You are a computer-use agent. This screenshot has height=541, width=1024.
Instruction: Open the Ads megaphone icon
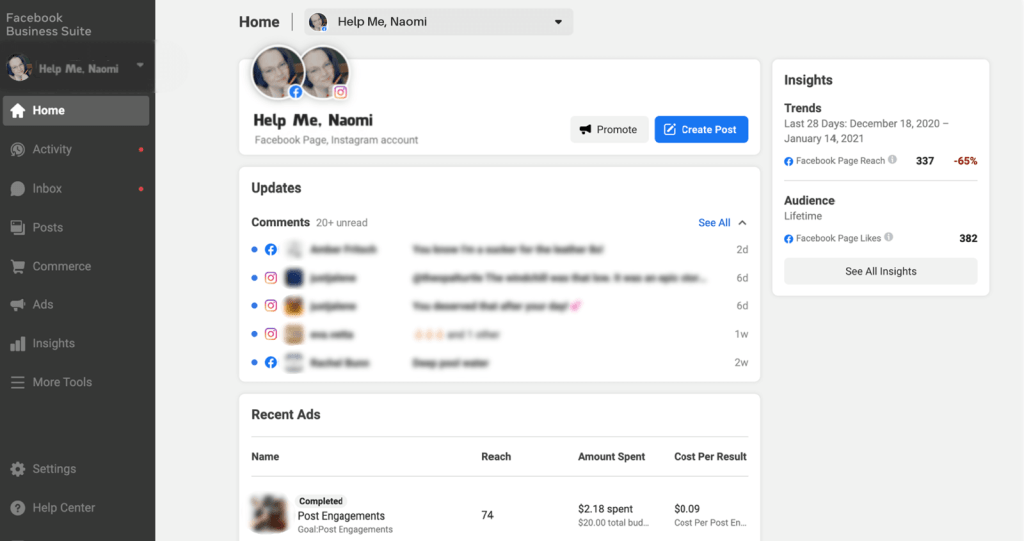point(18,305)
